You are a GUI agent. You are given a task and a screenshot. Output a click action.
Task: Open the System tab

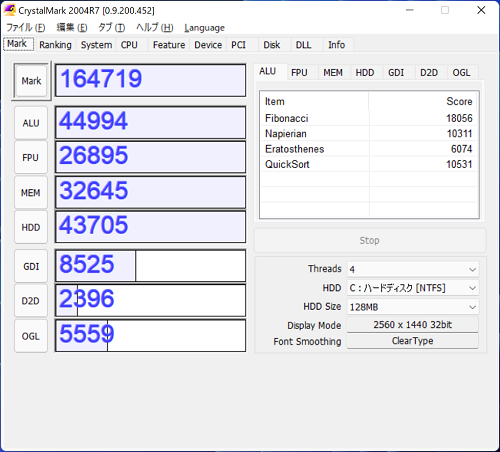[x=96, y=45]
